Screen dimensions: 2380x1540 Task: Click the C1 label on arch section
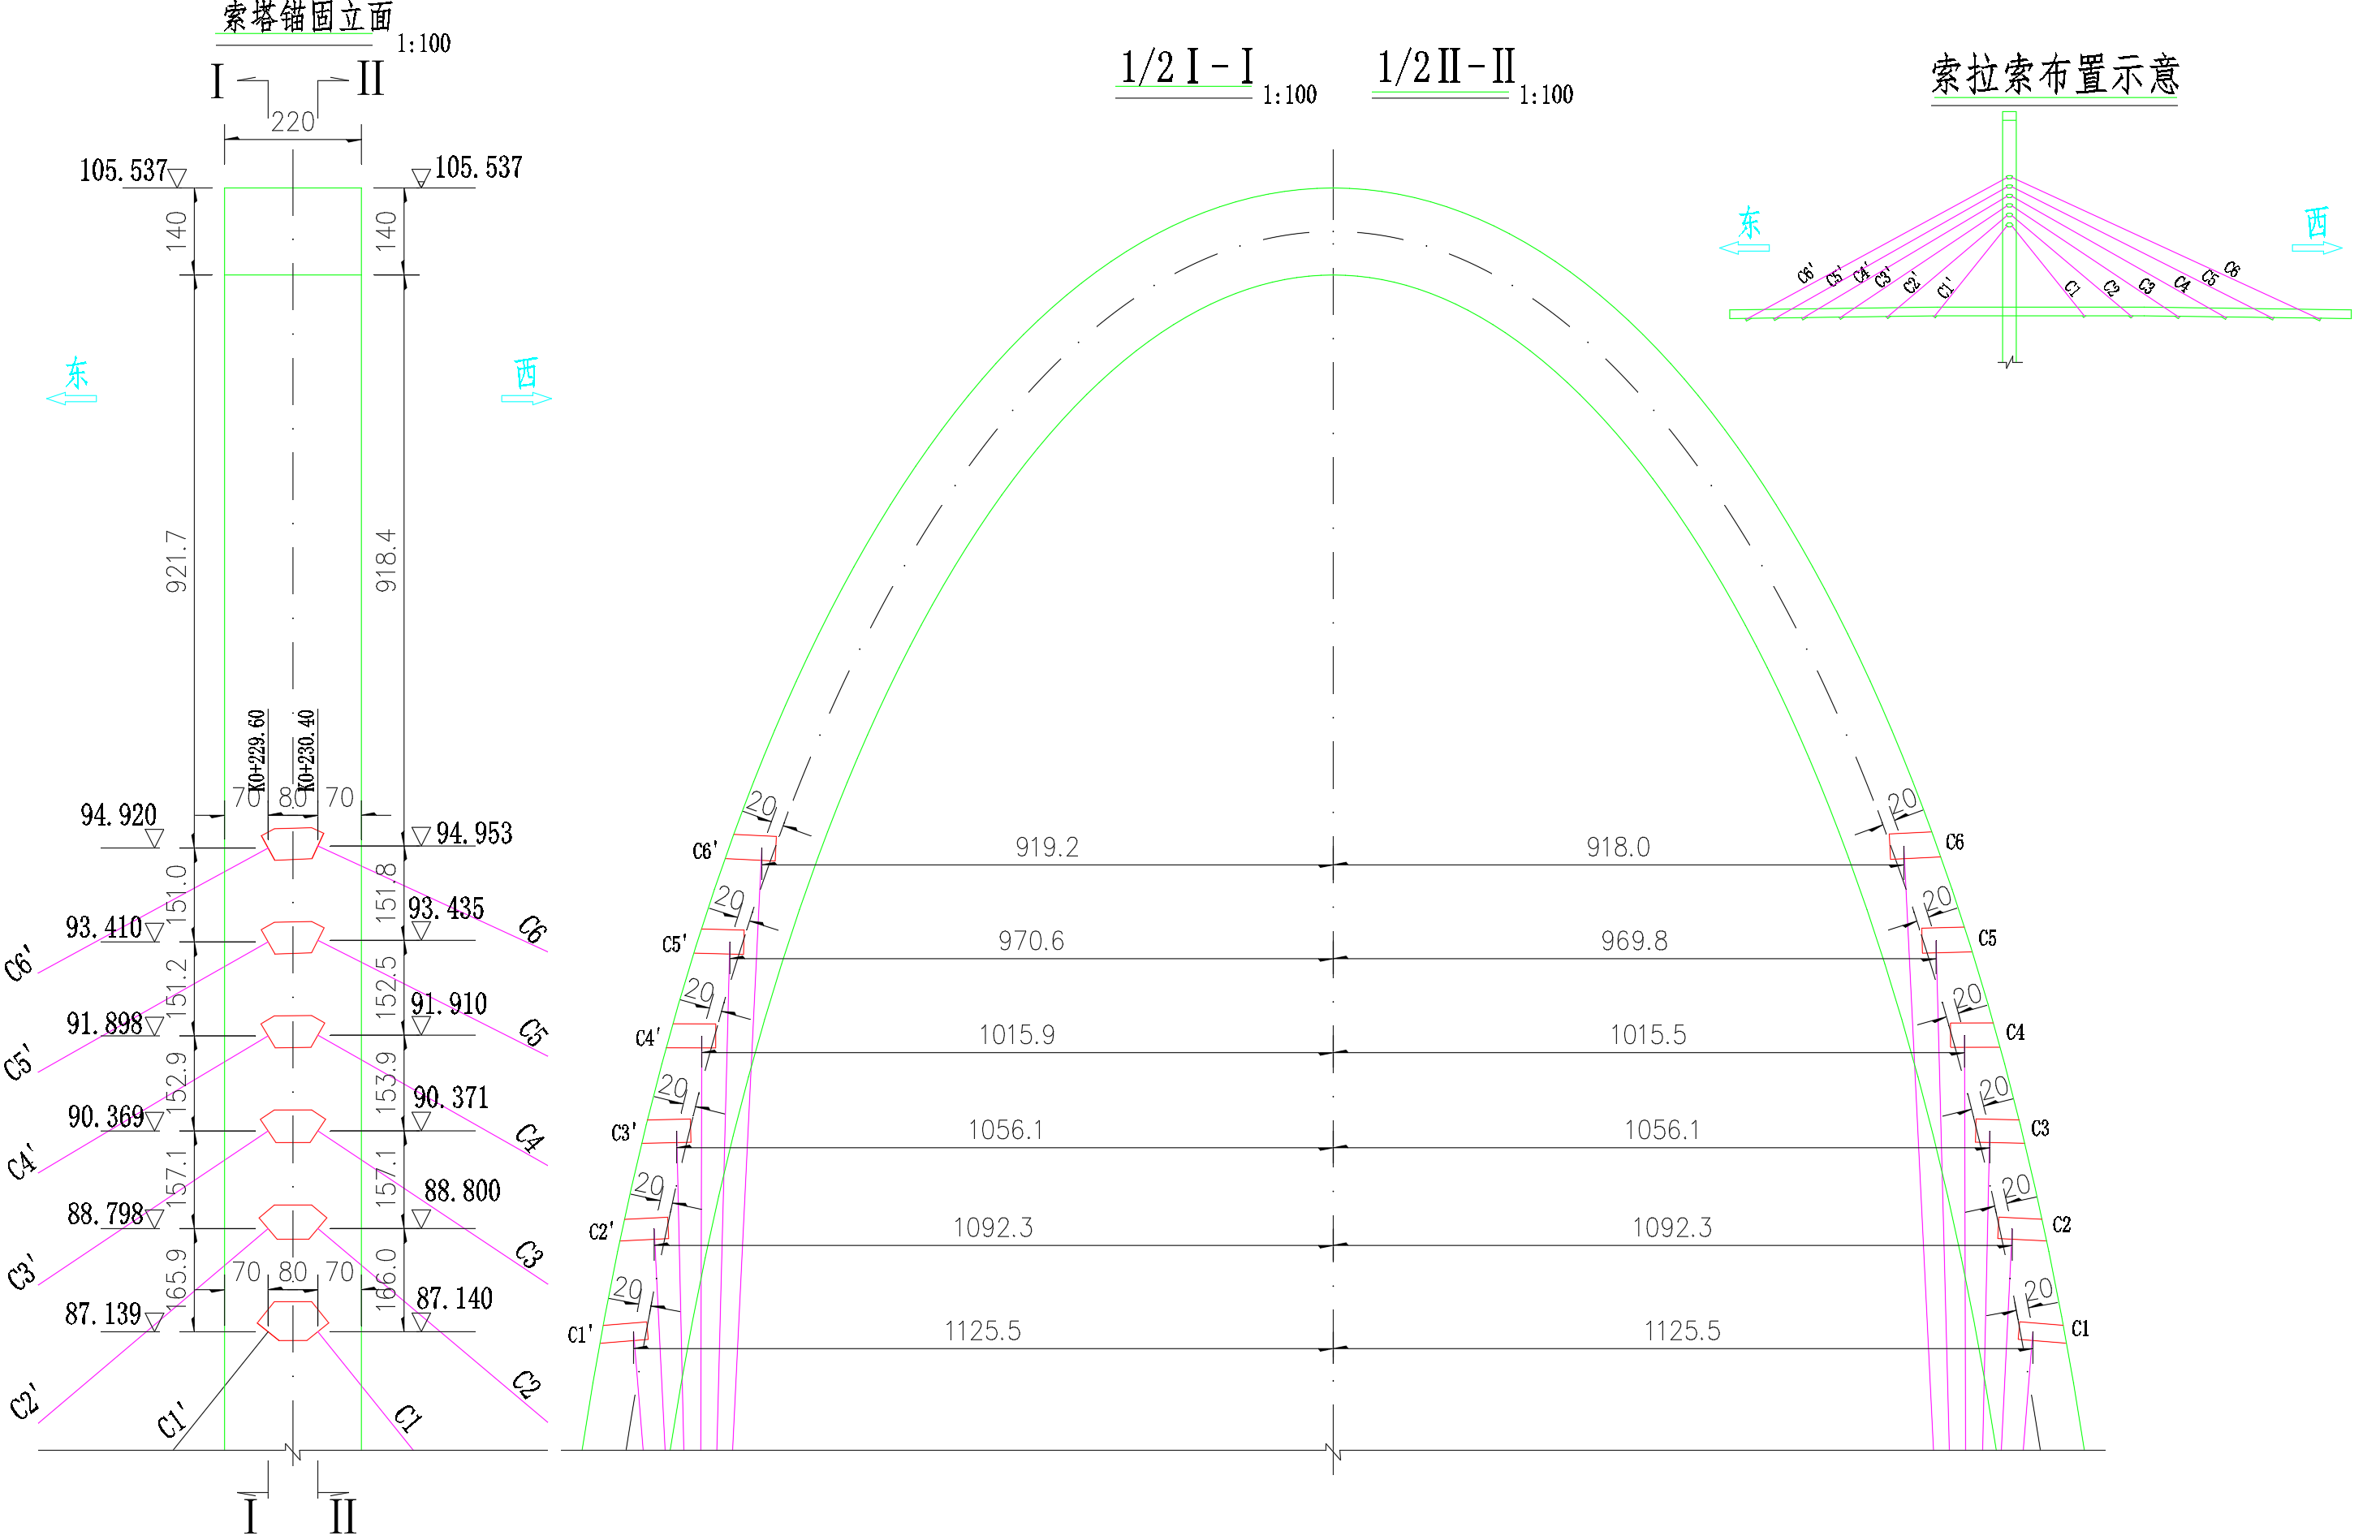point(2080,1329)
